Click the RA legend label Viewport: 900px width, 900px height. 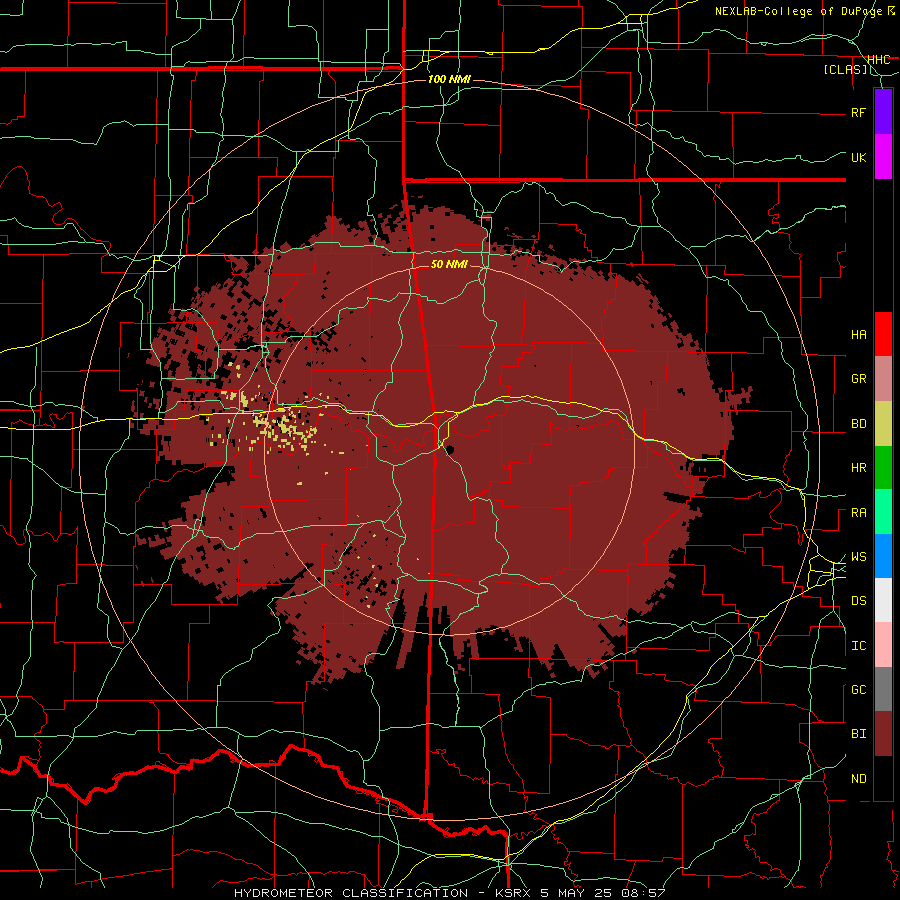(x=858, y=513)
